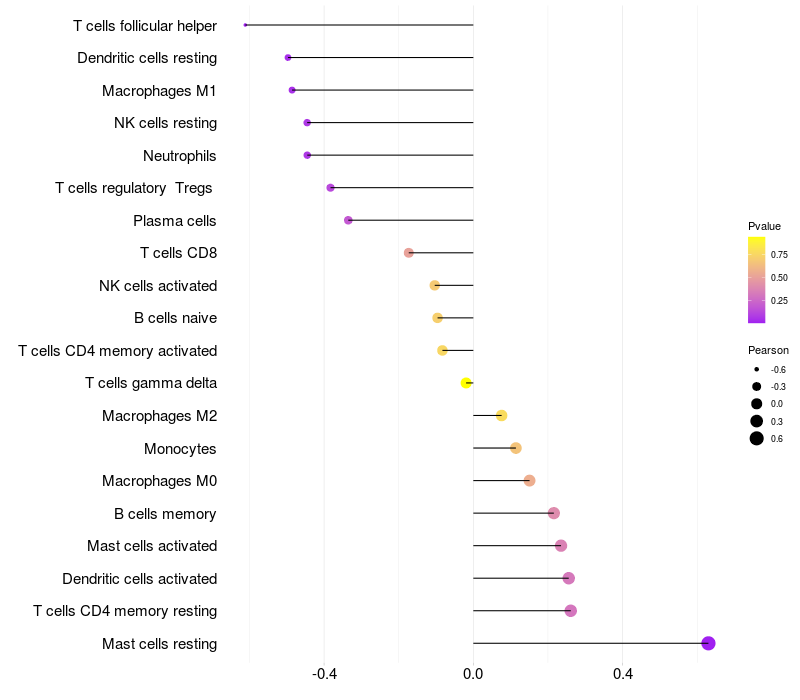Click the Macrophages M1 data point

pyautogui.click(x=292, y=90)
